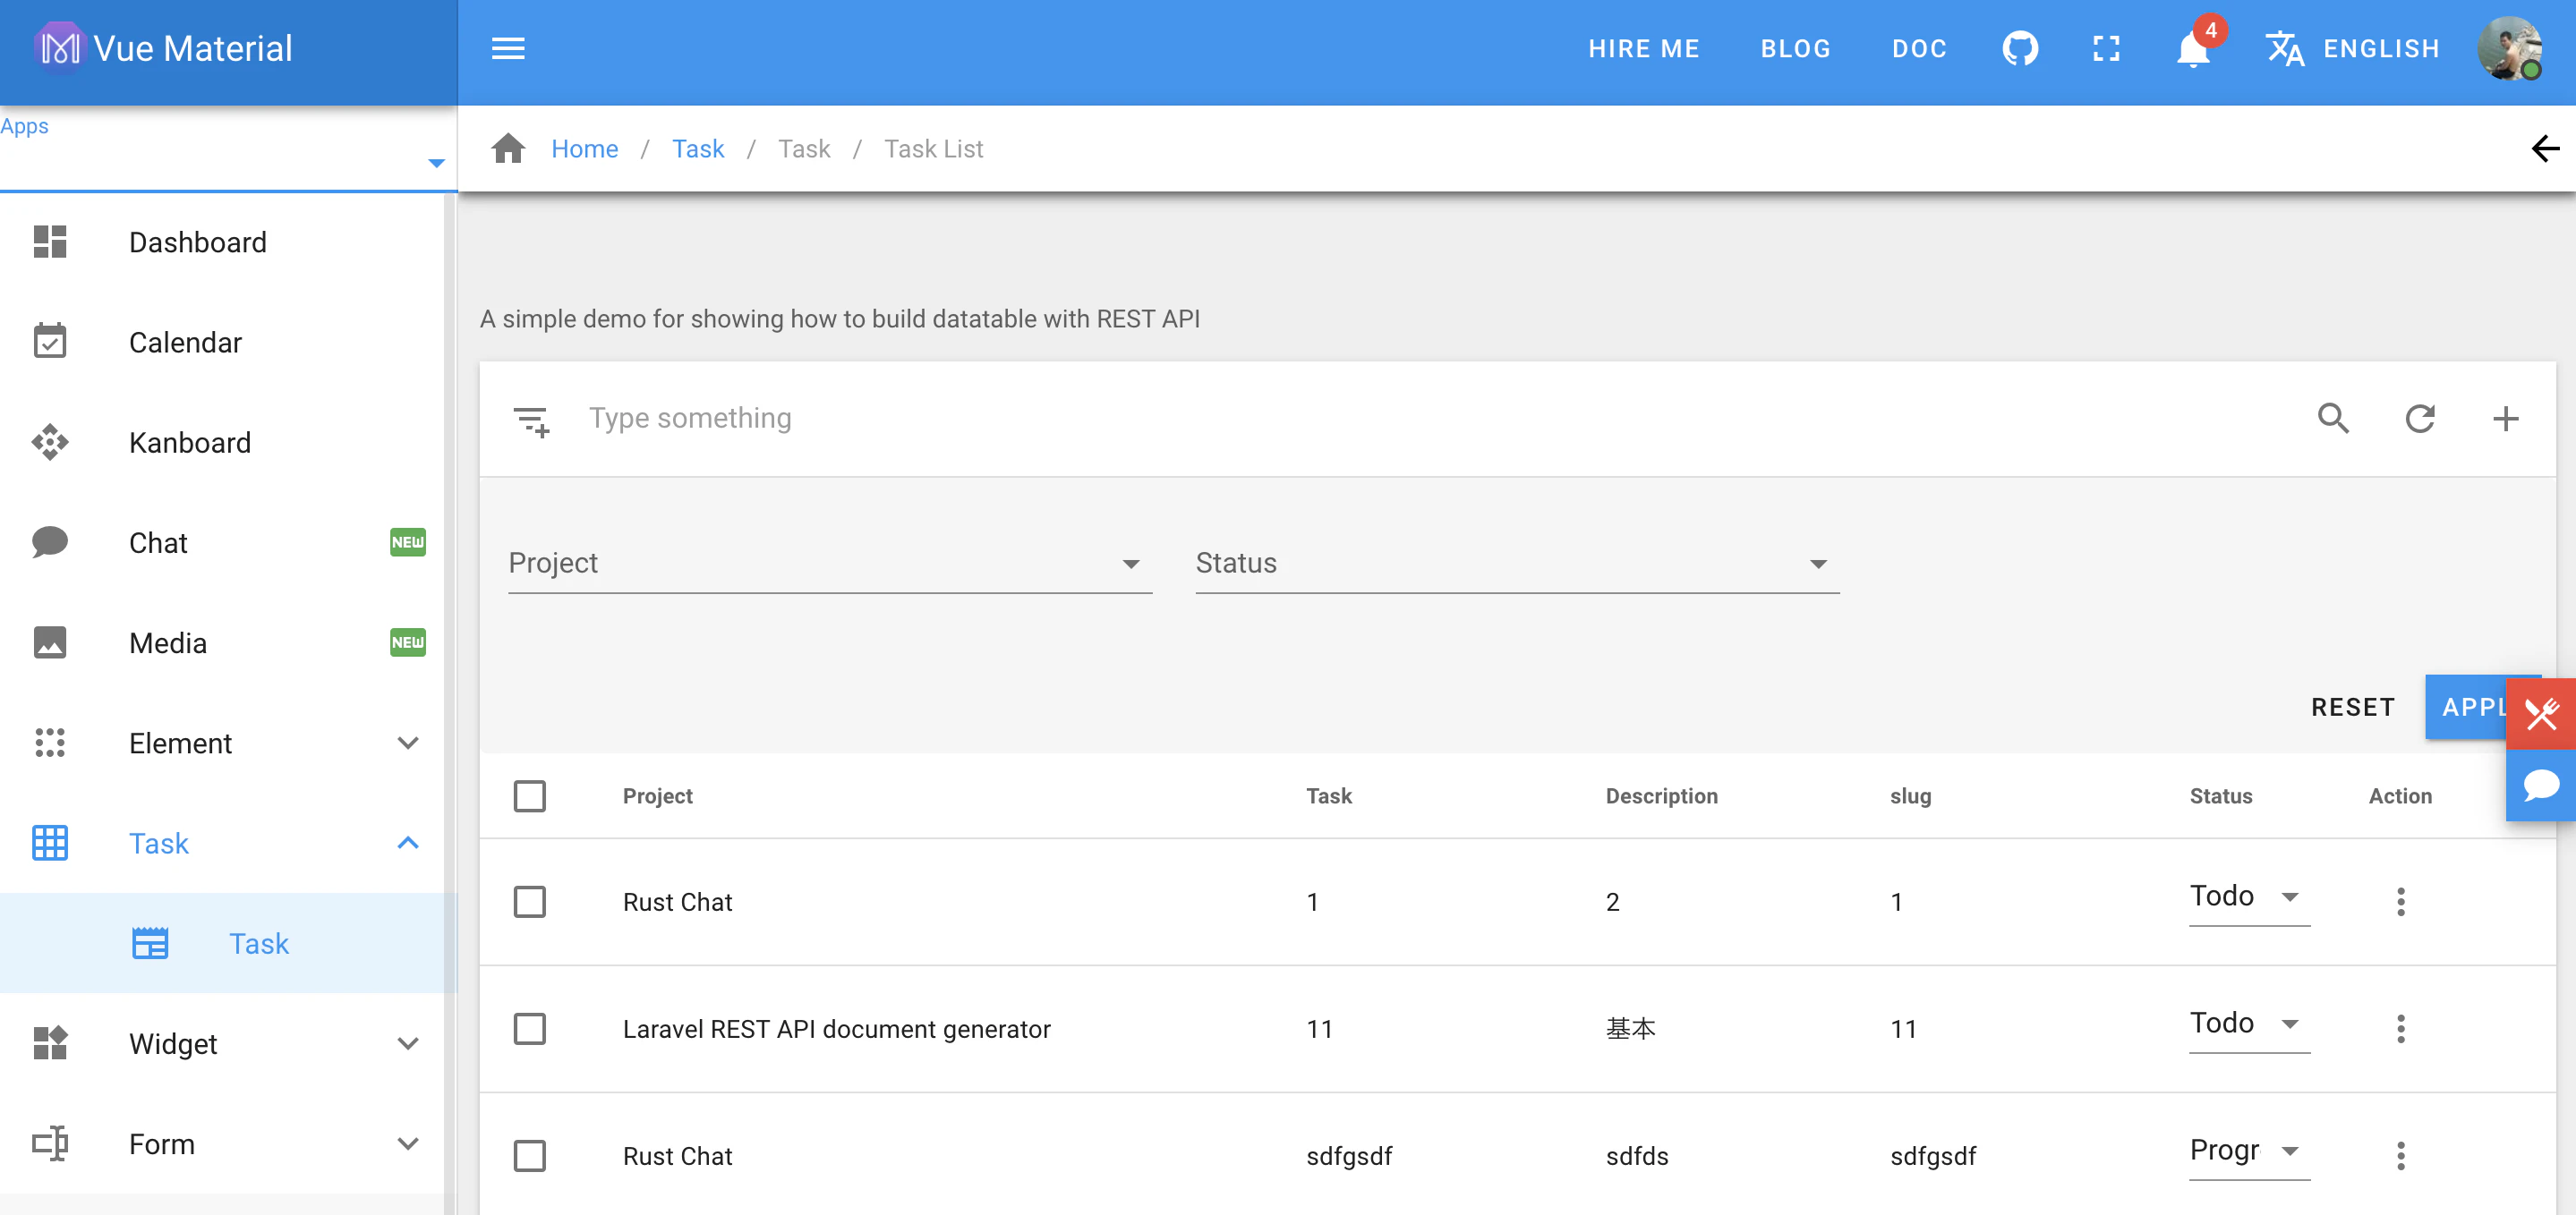Open row actions for sdfgsdf task
This screenshot has height=1215, width=2576.
[2400, 1155]
